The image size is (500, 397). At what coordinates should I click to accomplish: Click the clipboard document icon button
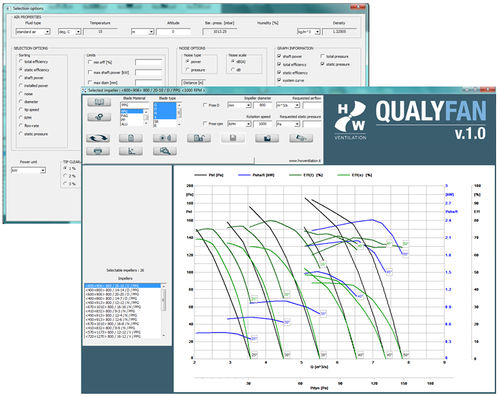pos(131,138)
